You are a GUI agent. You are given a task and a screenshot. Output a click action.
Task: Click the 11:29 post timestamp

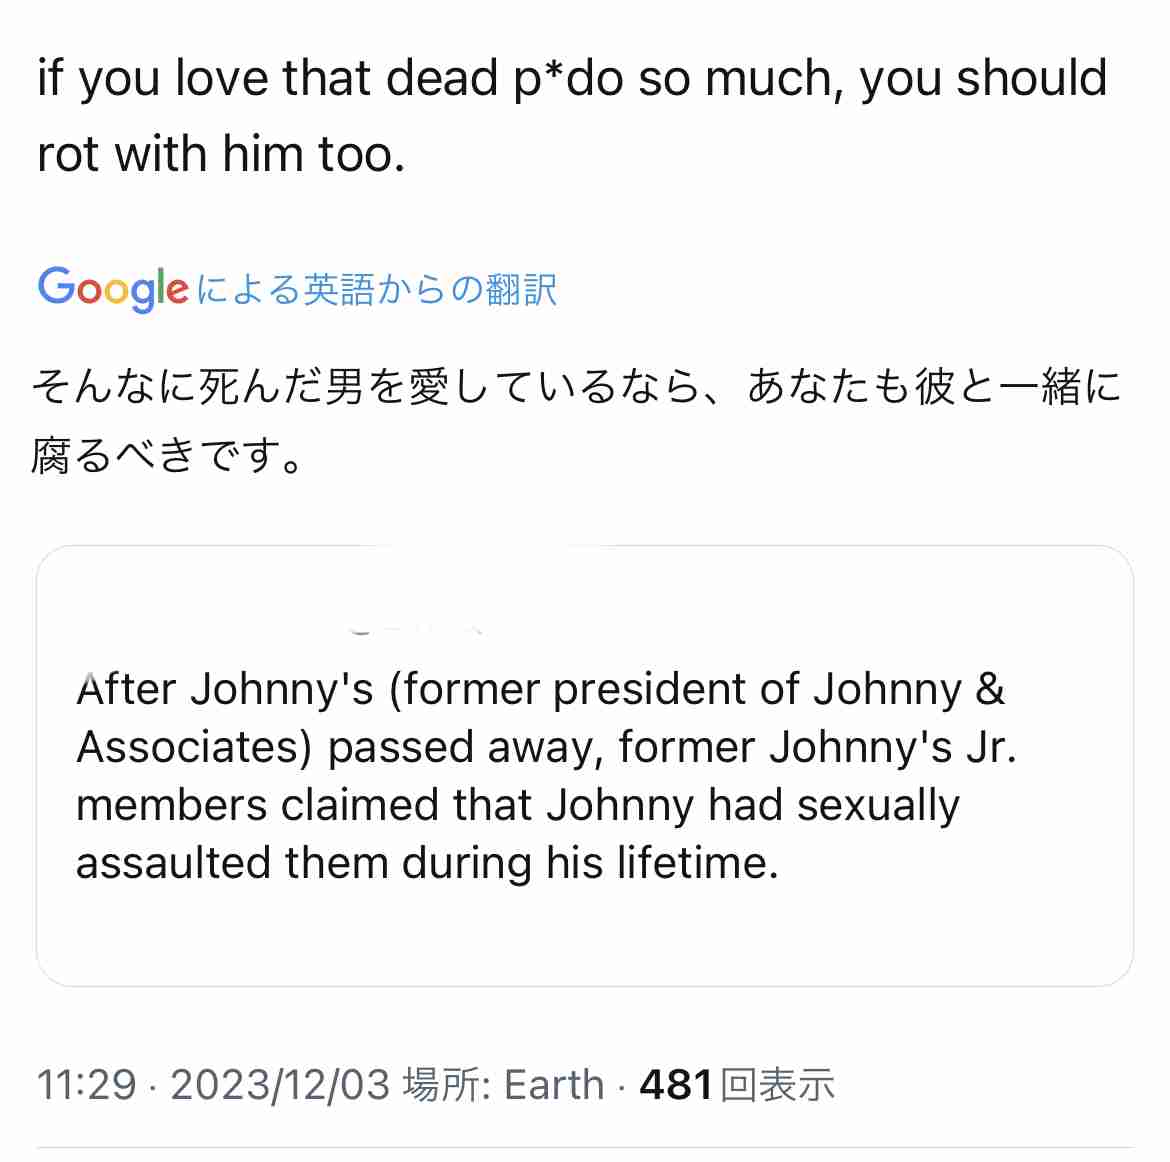pos(86,1085)
